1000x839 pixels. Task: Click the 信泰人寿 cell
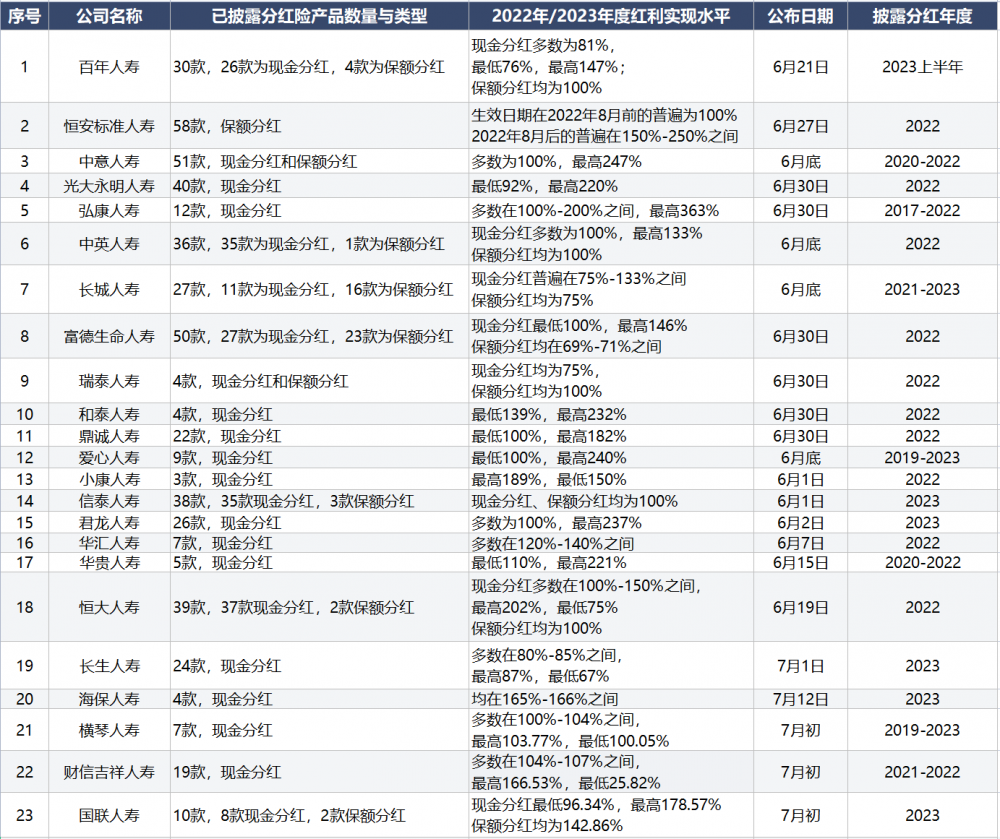[109, 501]
